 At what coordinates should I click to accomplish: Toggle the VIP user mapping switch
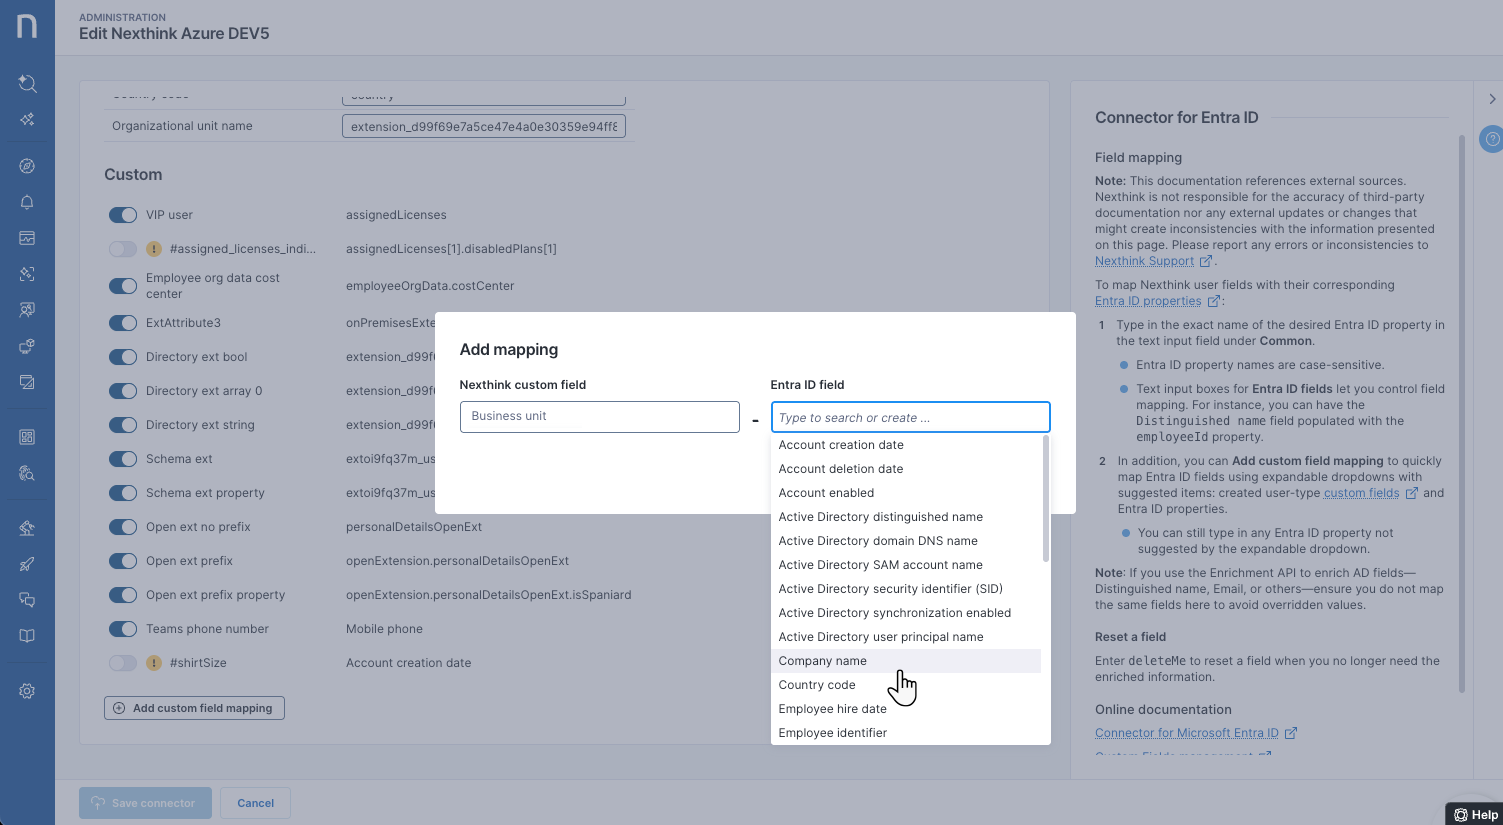(123, 215)
